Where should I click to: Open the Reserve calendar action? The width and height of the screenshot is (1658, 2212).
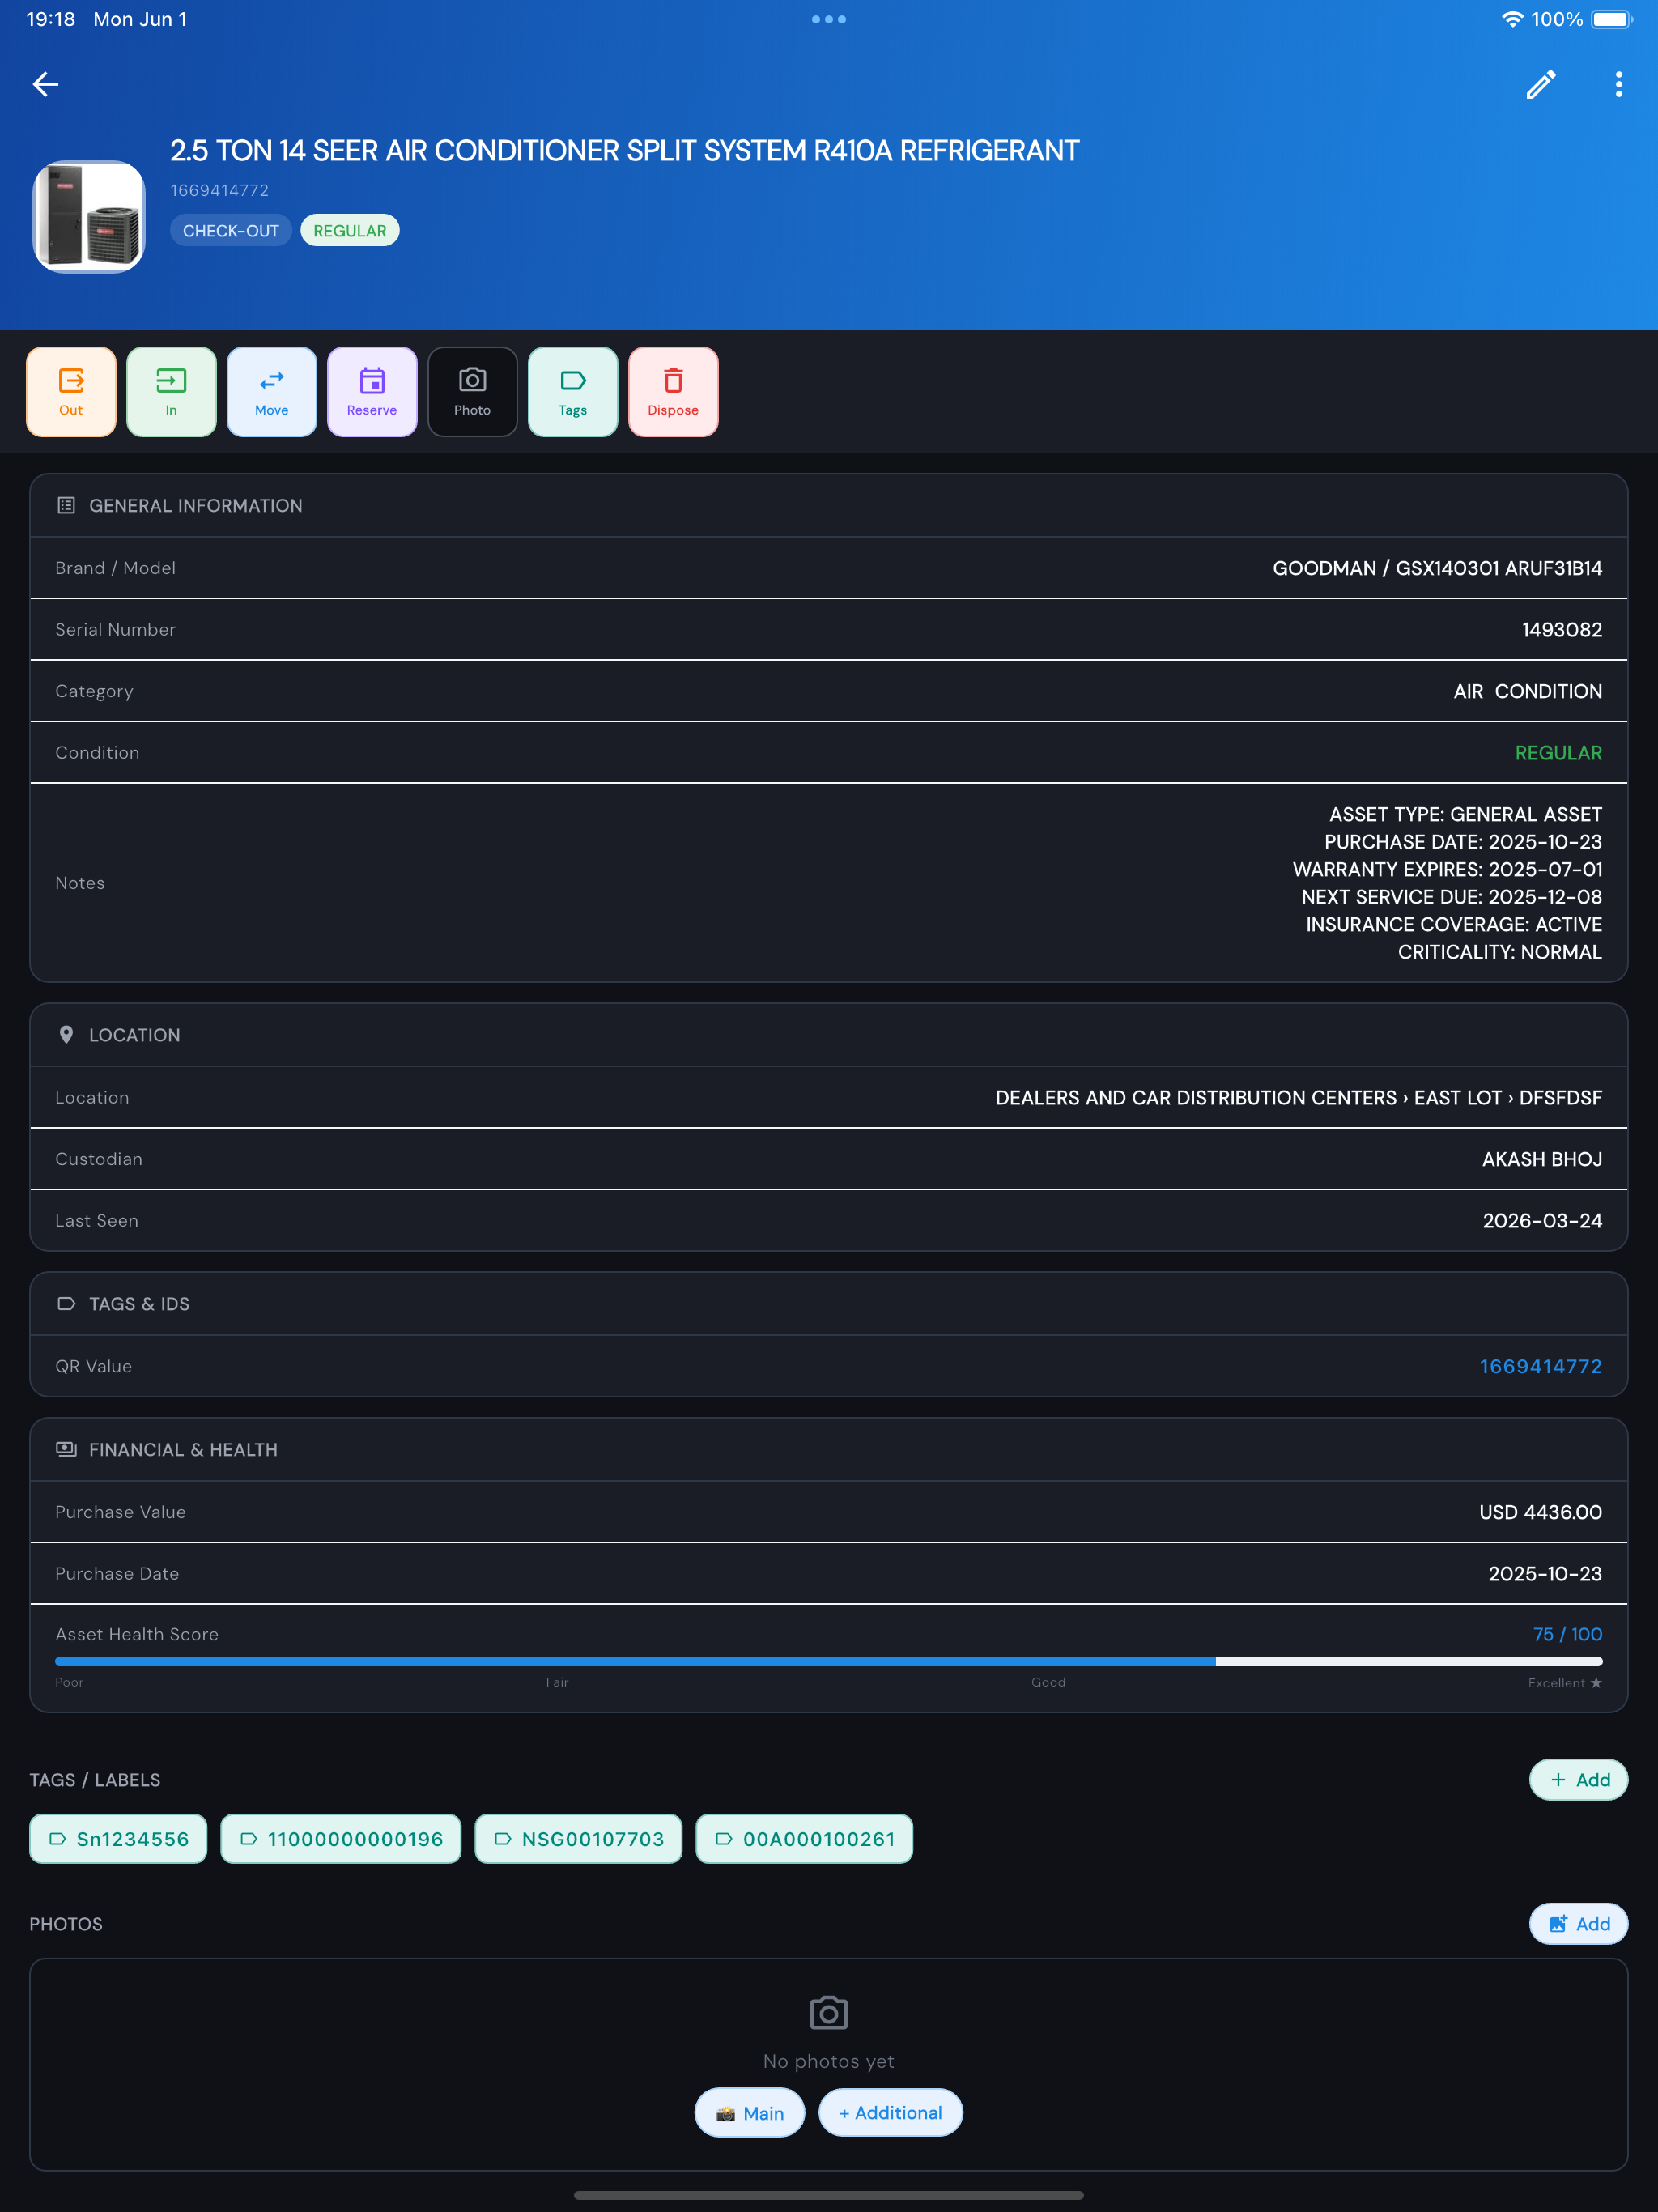click(372, 392)
